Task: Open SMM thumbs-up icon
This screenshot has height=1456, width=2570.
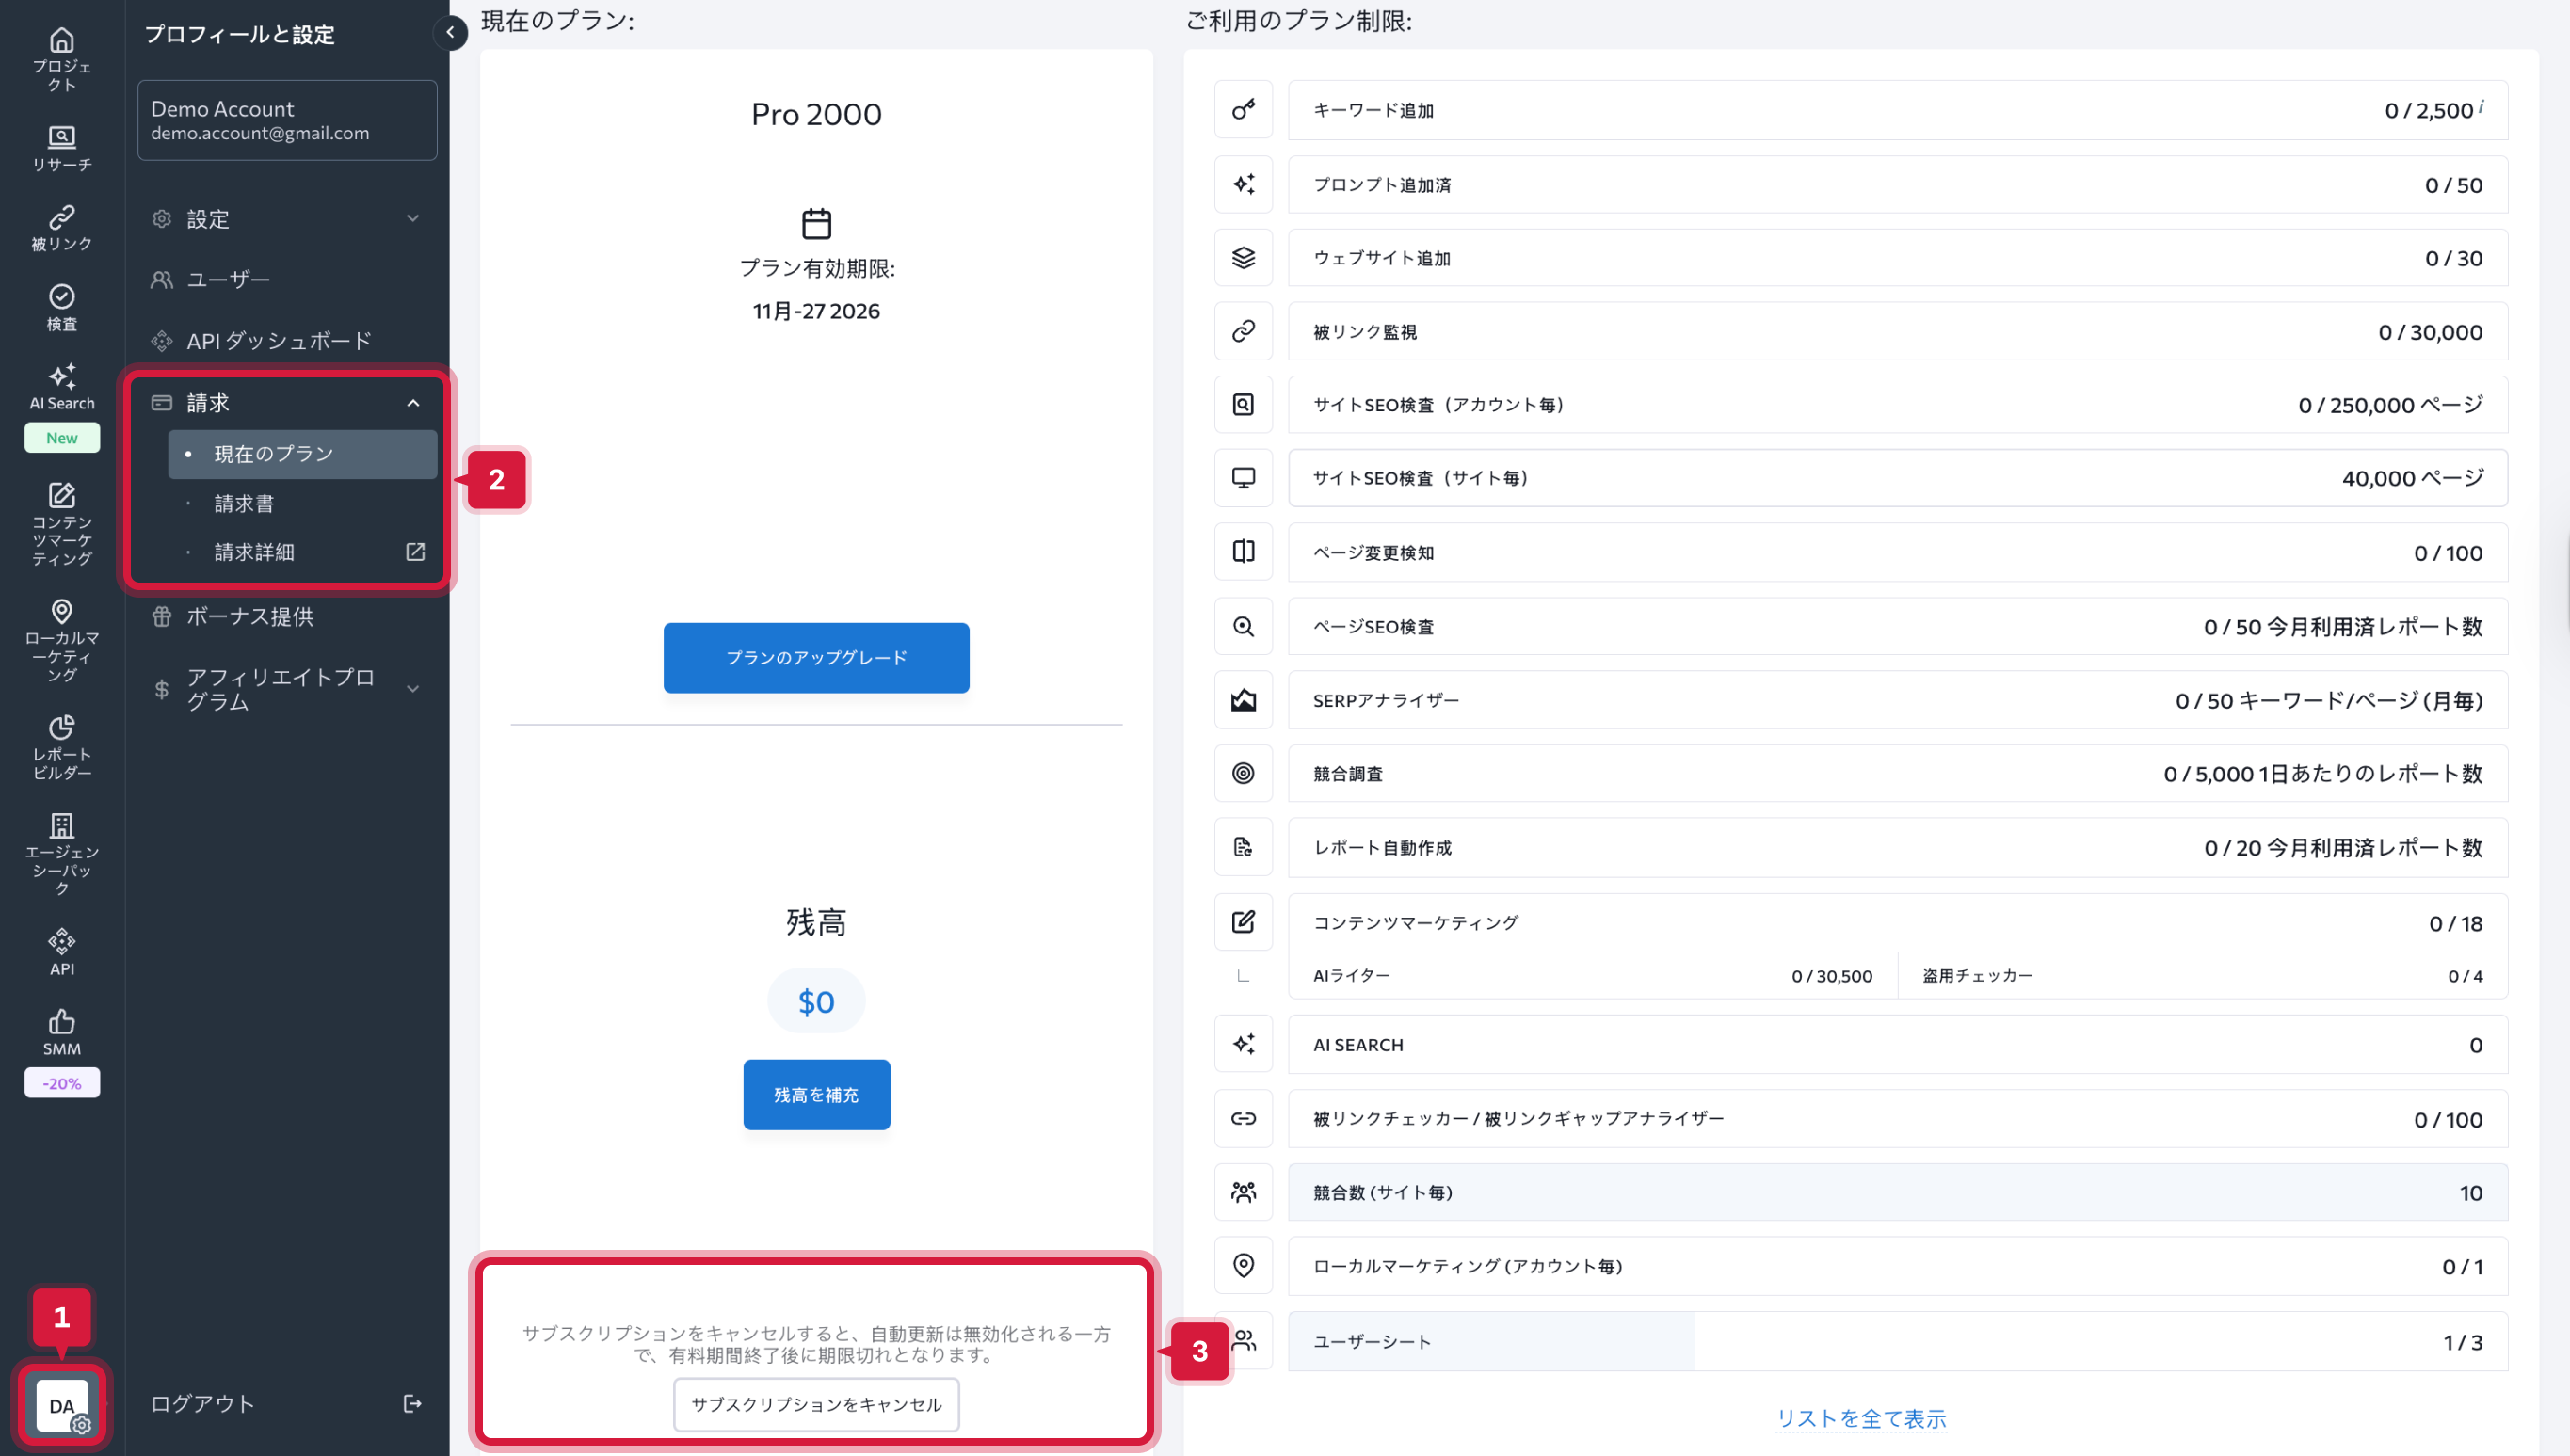Action: (61, 1022)
